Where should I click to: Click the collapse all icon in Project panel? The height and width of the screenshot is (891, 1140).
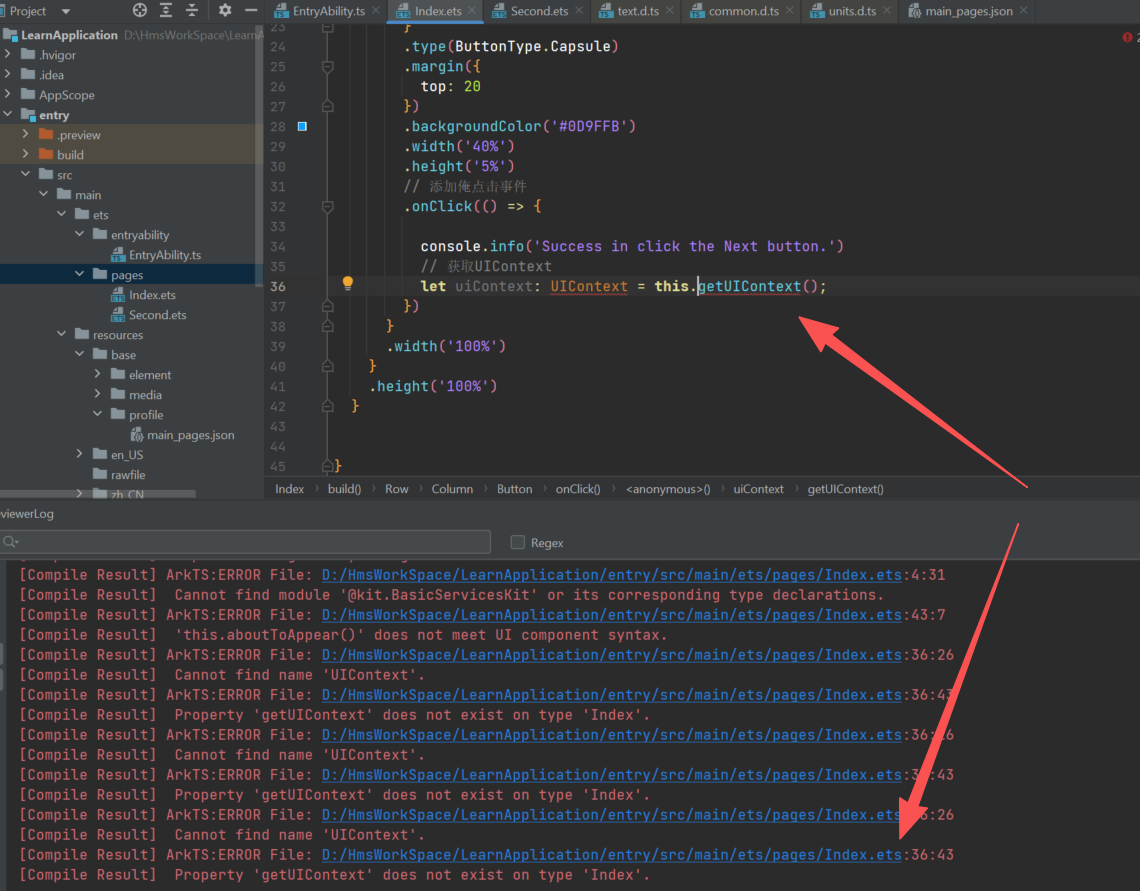(191, 11)
